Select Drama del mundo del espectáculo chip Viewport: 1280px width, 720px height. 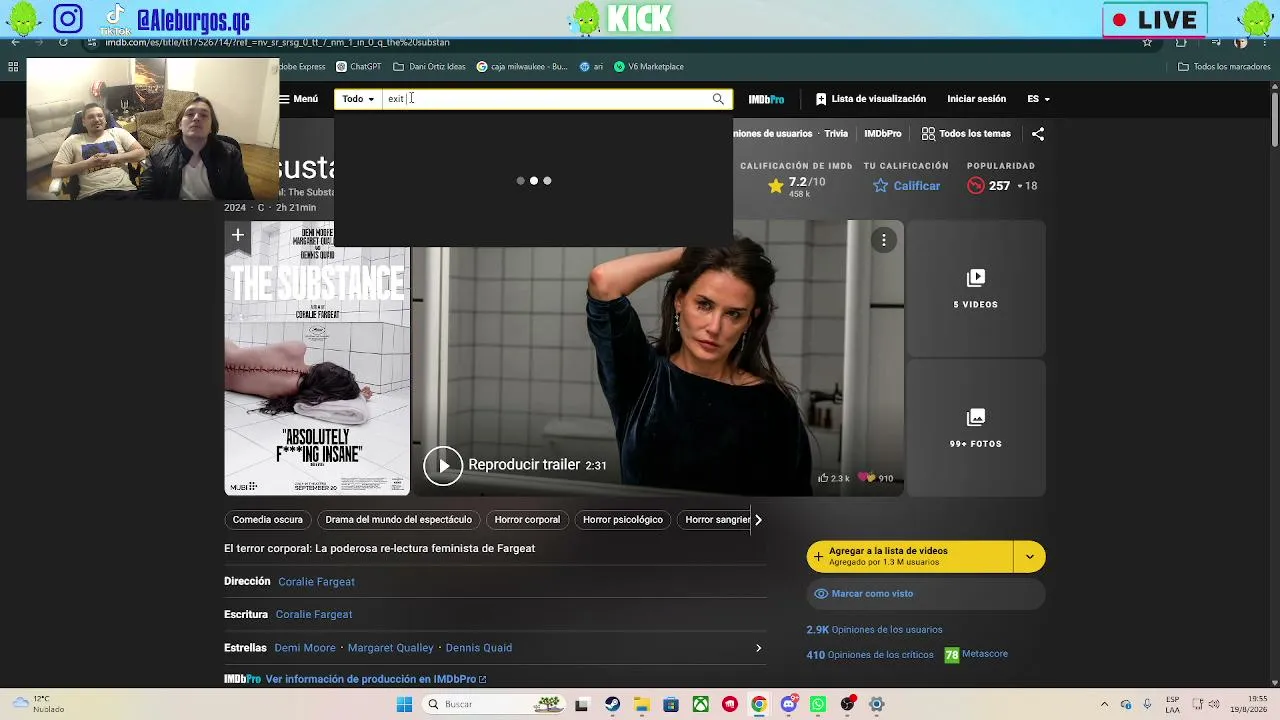coord(398,520)
